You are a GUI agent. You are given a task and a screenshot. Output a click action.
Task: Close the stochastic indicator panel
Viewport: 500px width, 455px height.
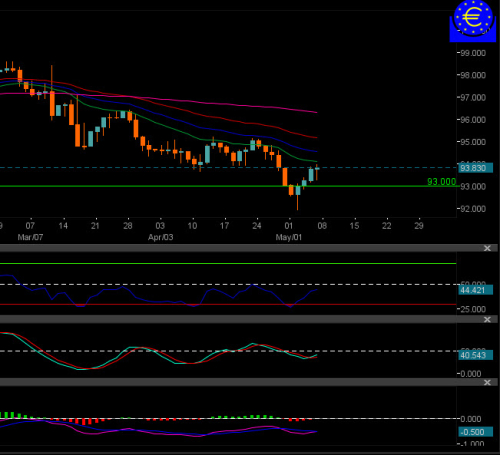point(487,320)
